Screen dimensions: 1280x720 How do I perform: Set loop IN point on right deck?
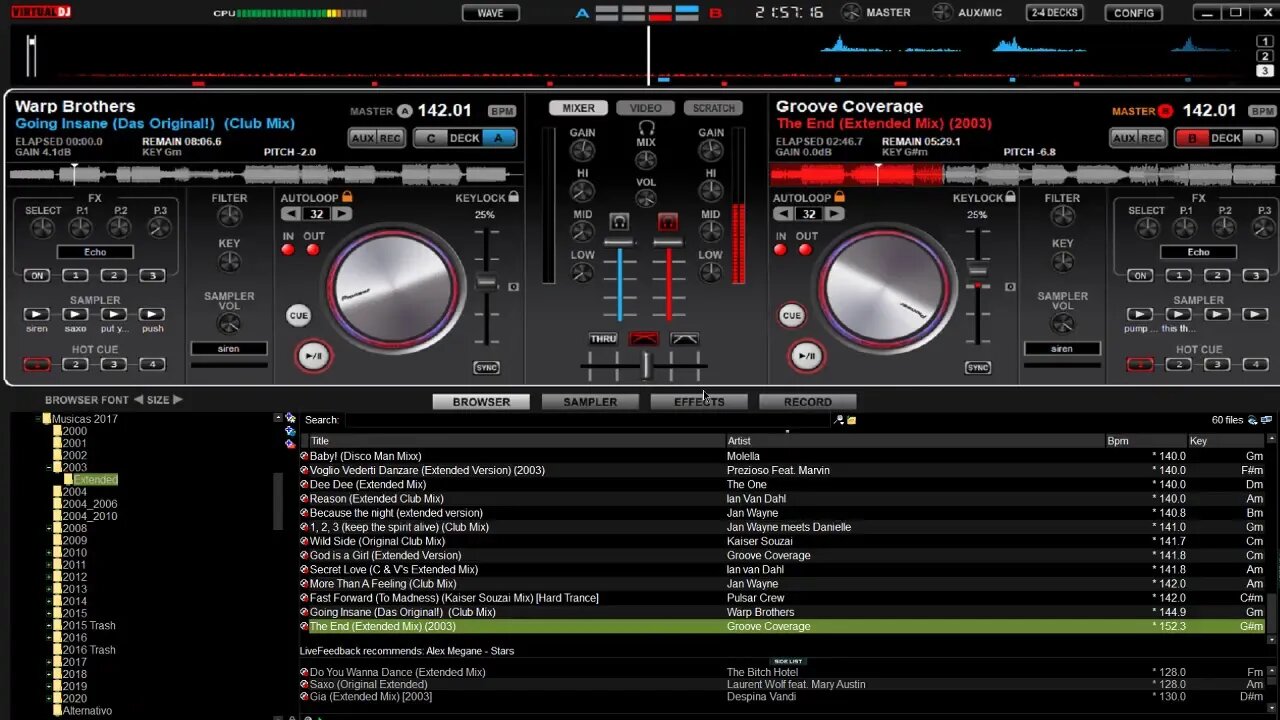780,249
